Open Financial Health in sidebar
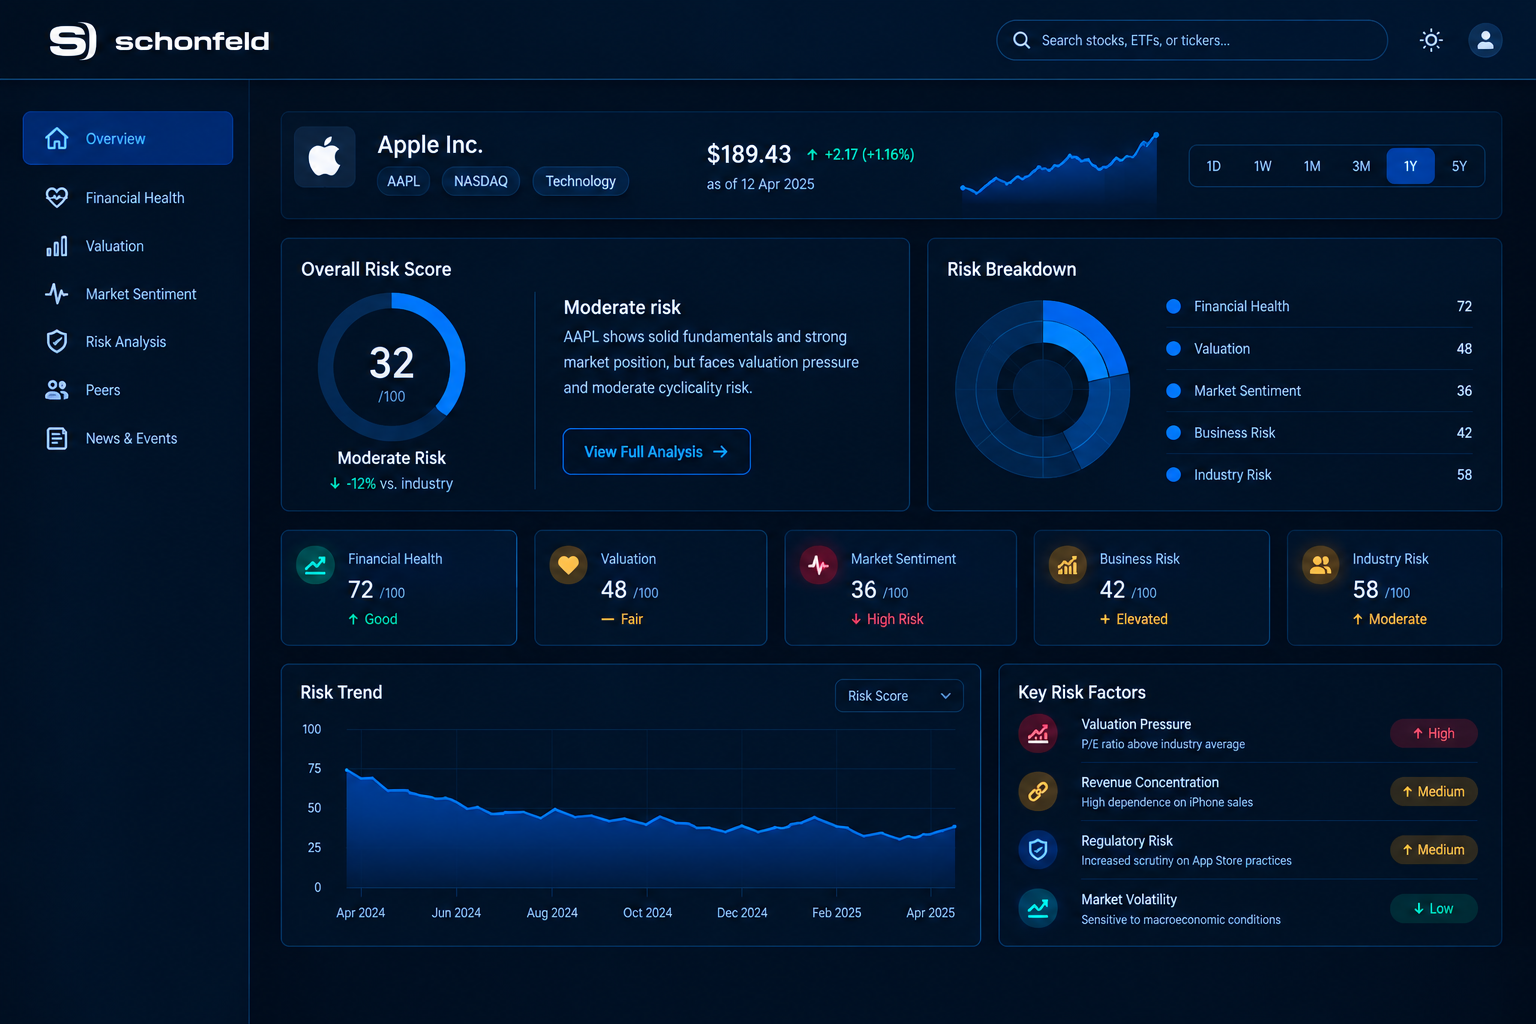The height and width of the screenshot is (1024, 1536). 128,198
